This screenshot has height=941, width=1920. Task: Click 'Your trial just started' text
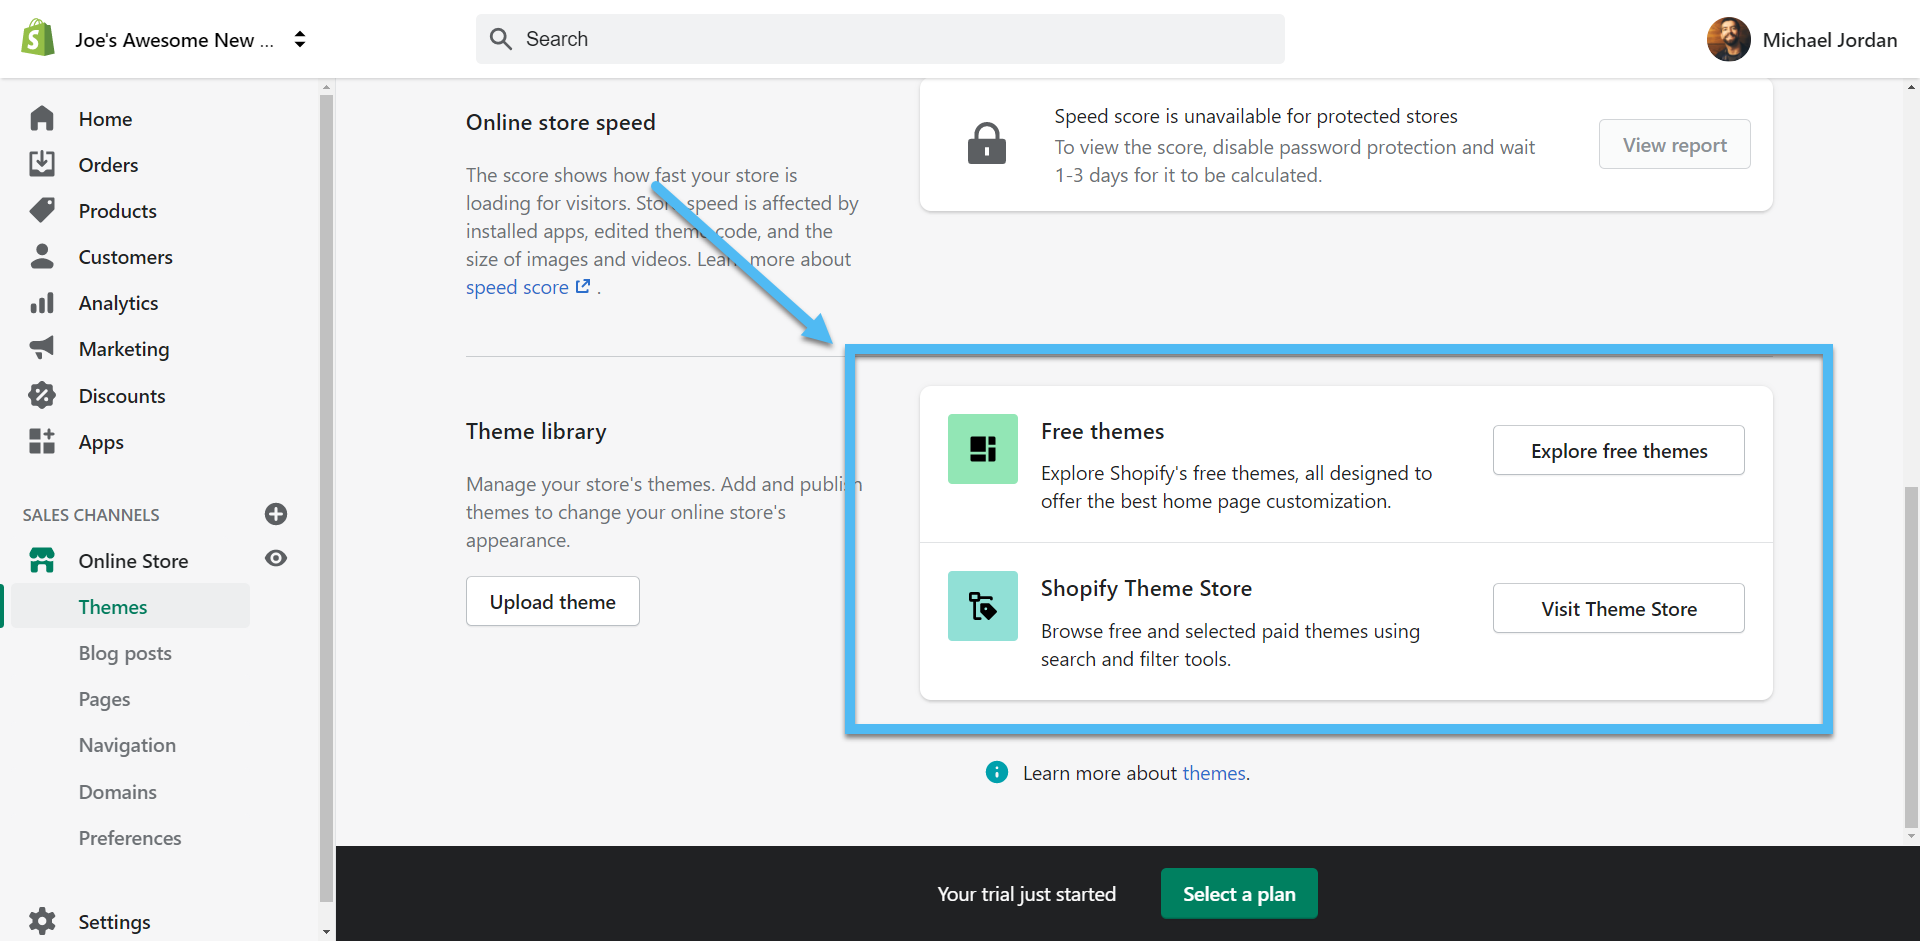point(1026,894)
